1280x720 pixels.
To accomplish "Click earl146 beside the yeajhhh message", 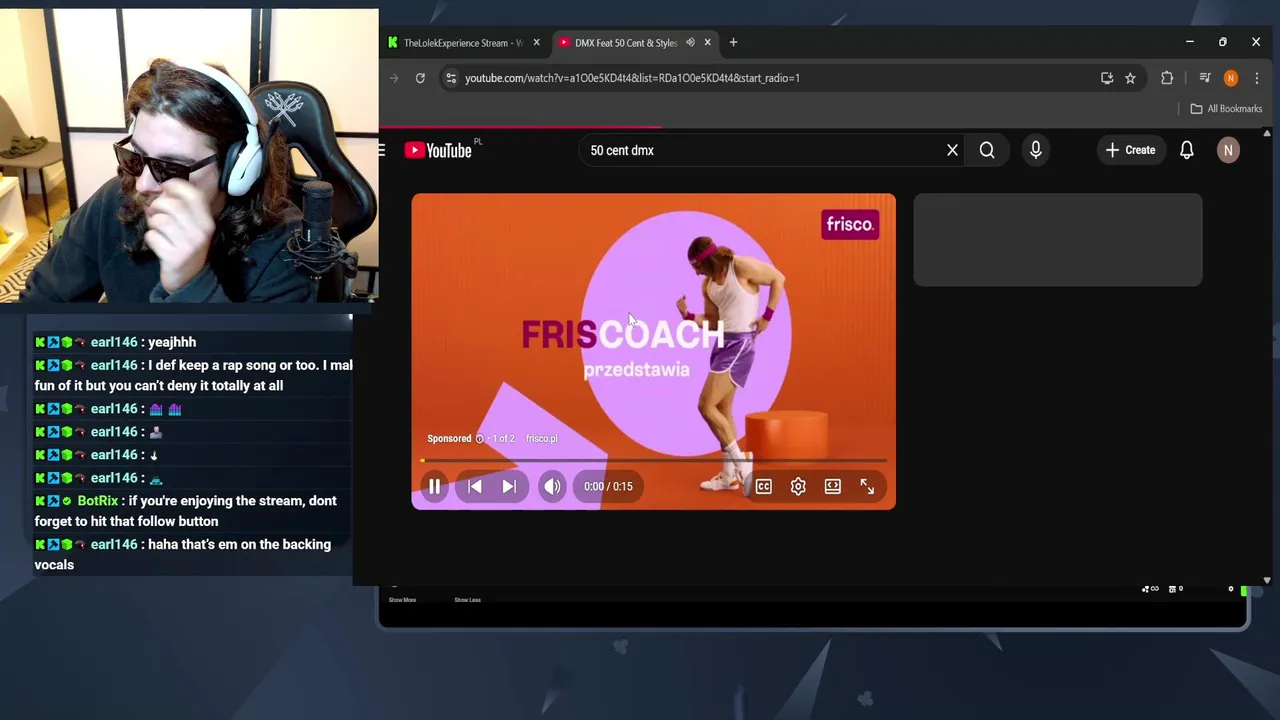I will click(x=114, y=342).
